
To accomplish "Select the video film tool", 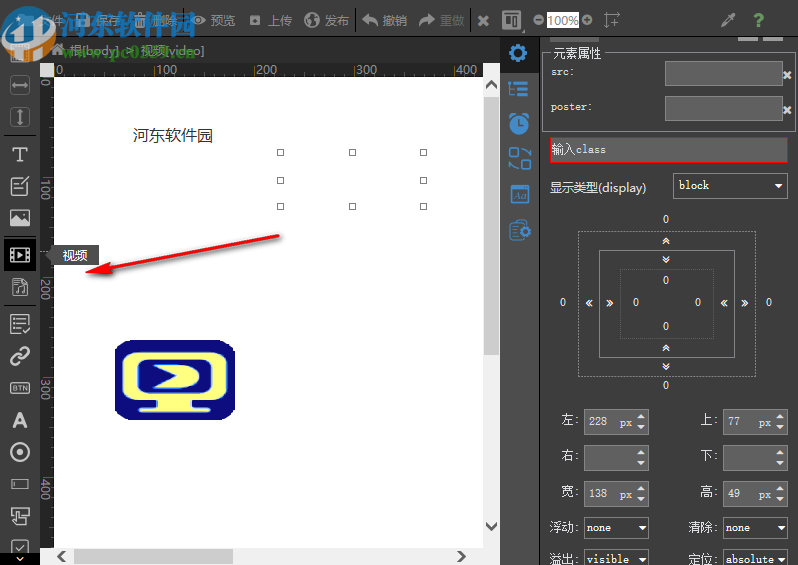I will click(20, 255).
